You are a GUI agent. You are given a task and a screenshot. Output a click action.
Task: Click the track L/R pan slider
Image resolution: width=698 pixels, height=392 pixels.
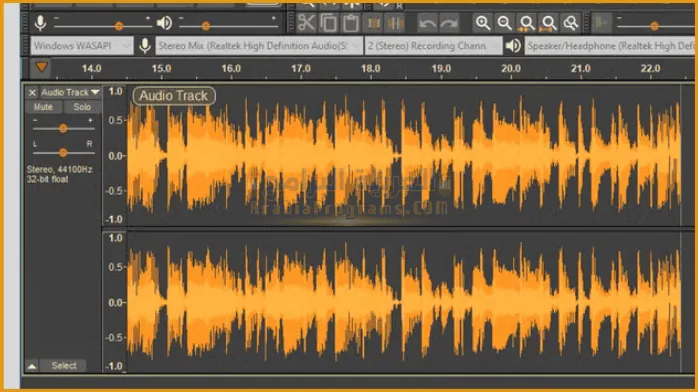pyautogui.click(x=63, y=153)
